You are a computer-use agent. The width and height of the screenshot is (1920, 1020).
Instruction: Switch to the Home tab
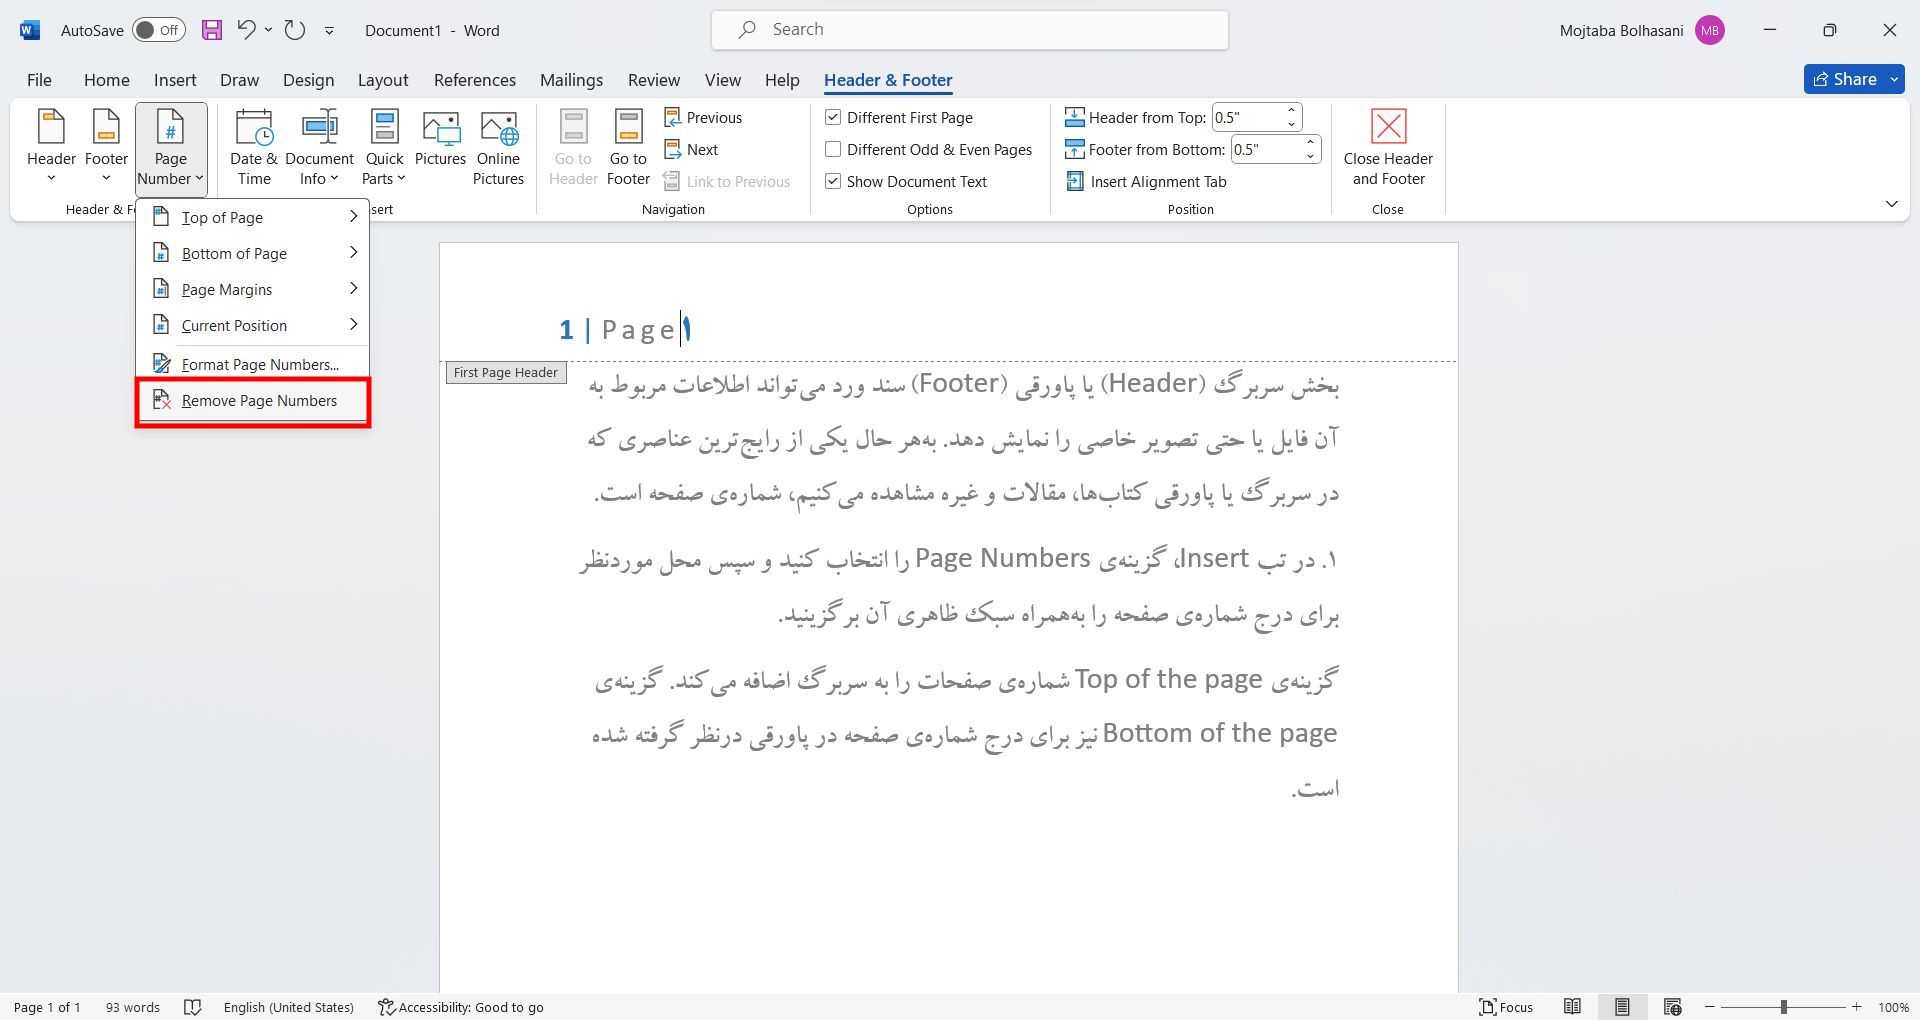106,80
